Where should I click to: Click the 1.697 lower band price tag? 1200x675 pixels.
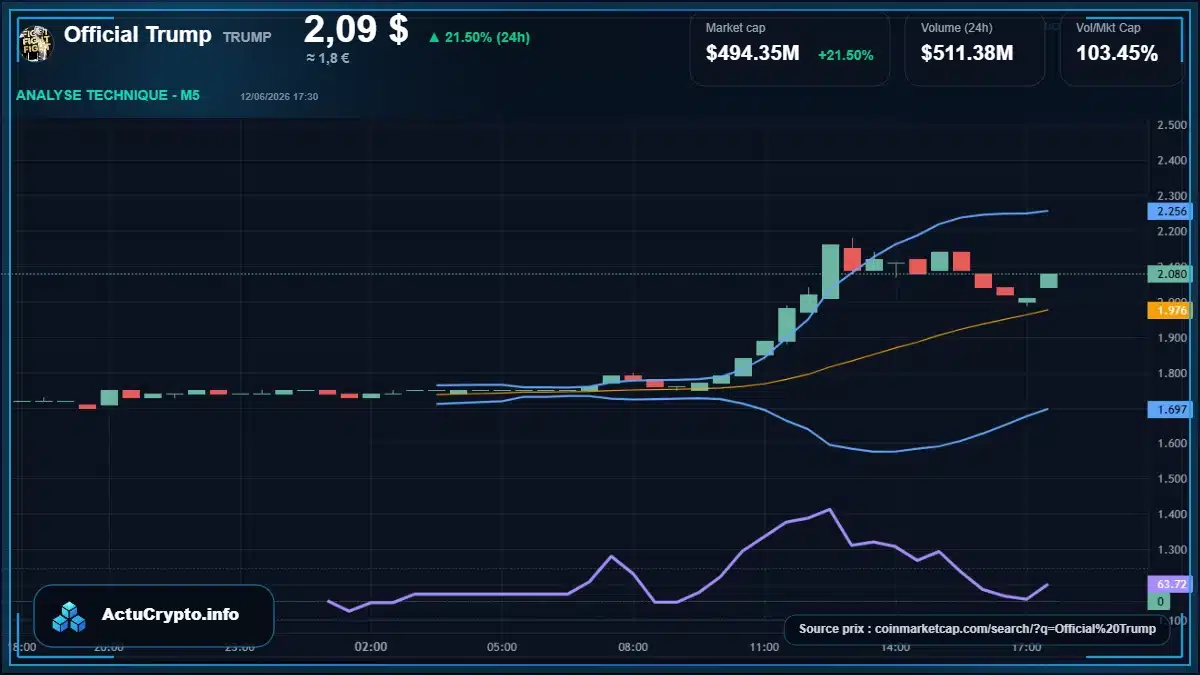coord(1171,409)
